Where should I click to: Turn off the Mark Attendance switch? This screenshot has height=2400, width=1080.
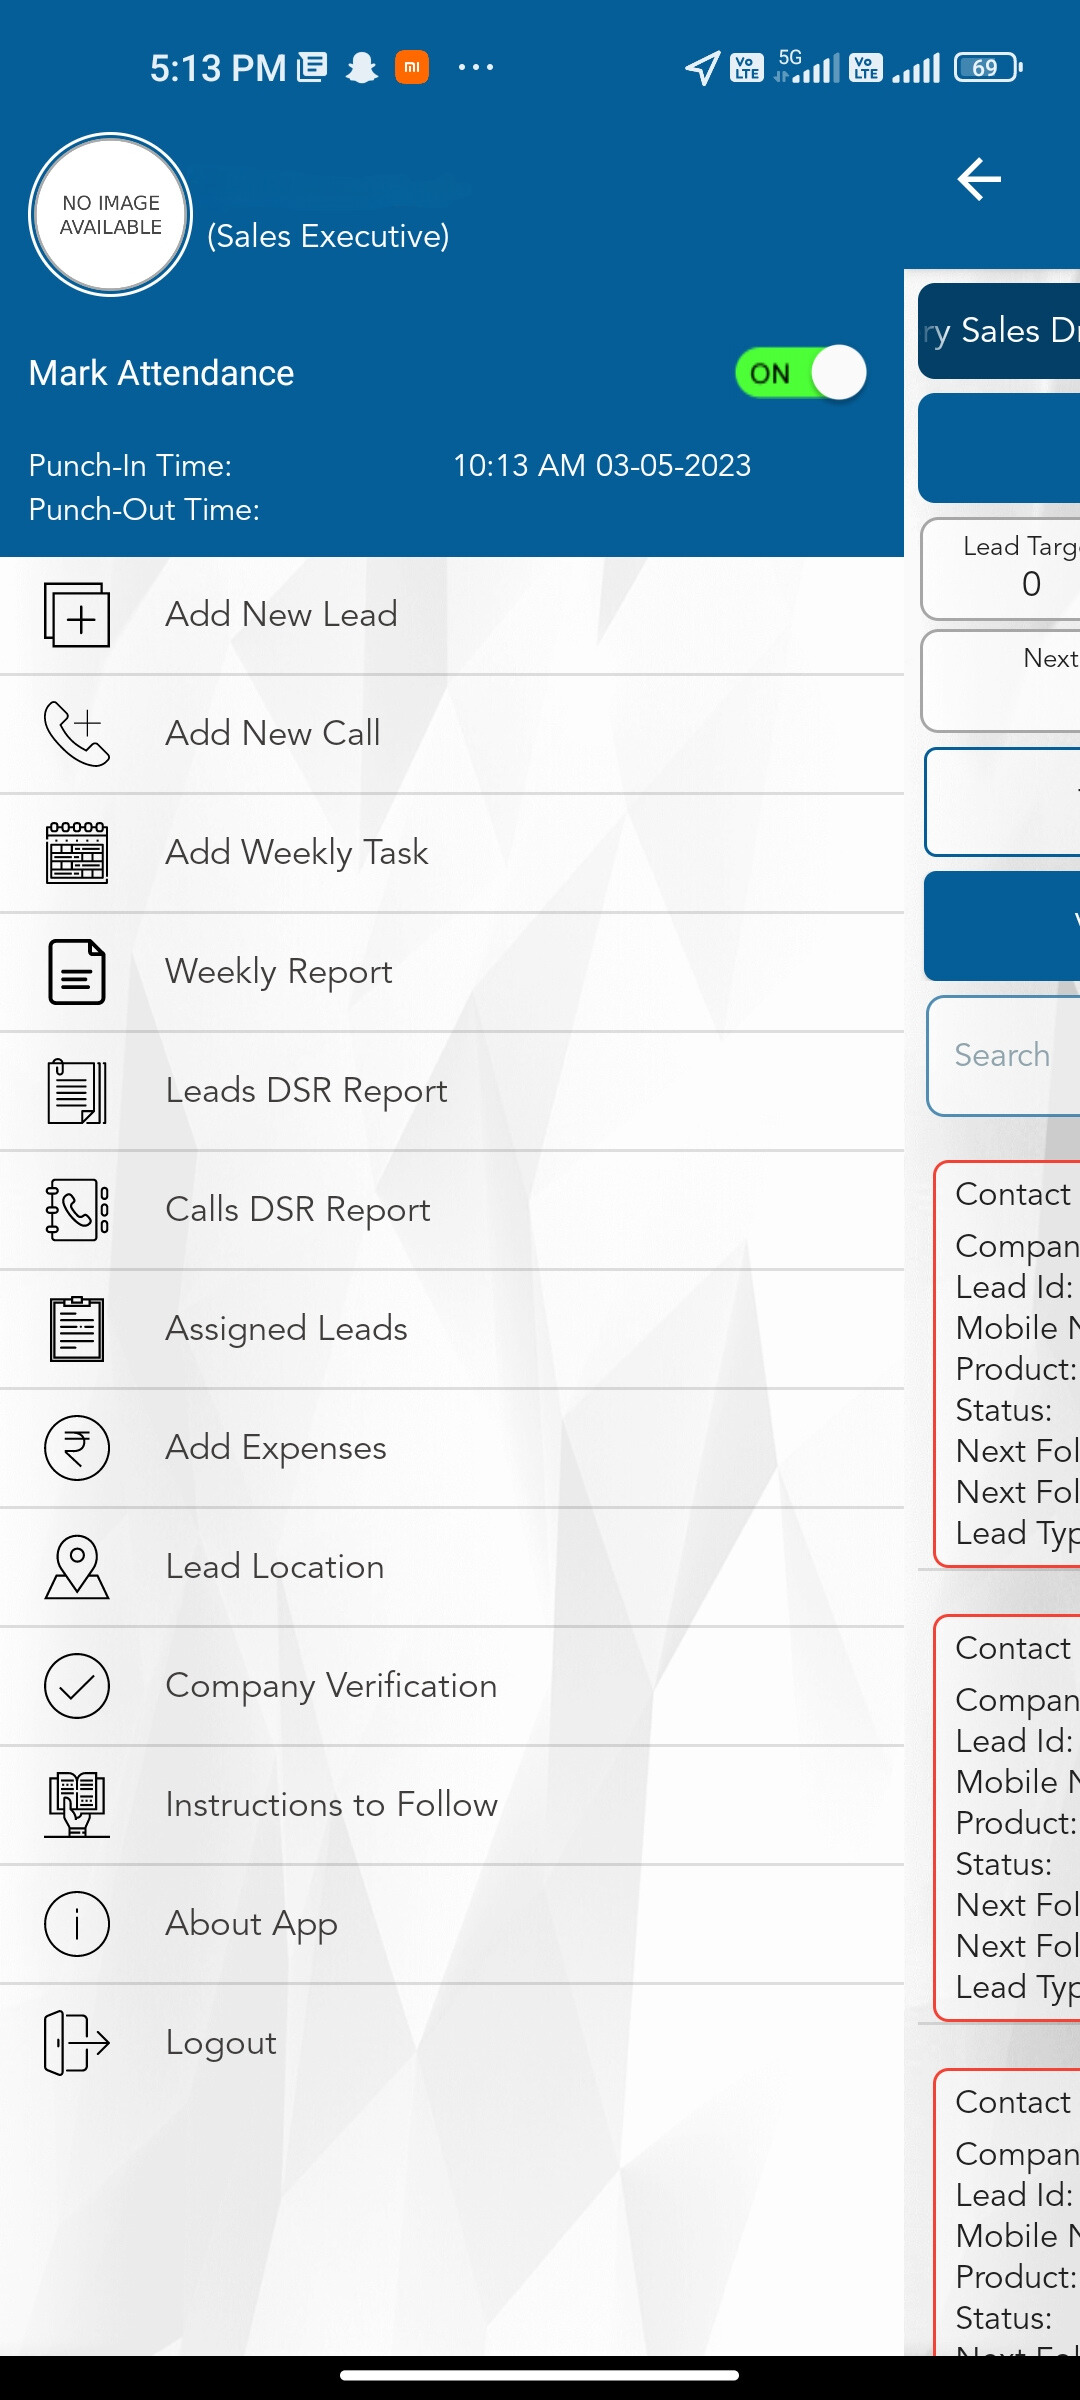(x=800, y=373)
